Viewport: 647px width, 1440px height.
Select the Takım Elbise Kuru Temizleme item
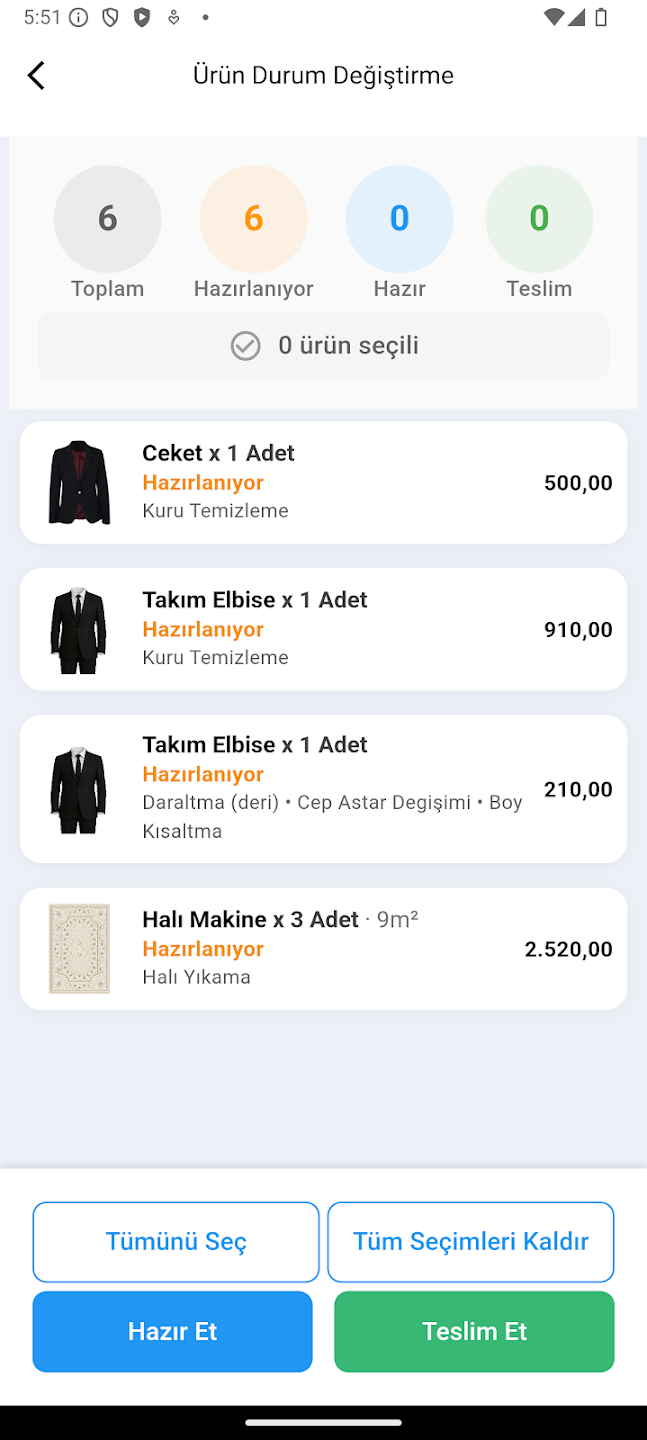(x=323, y=629)
